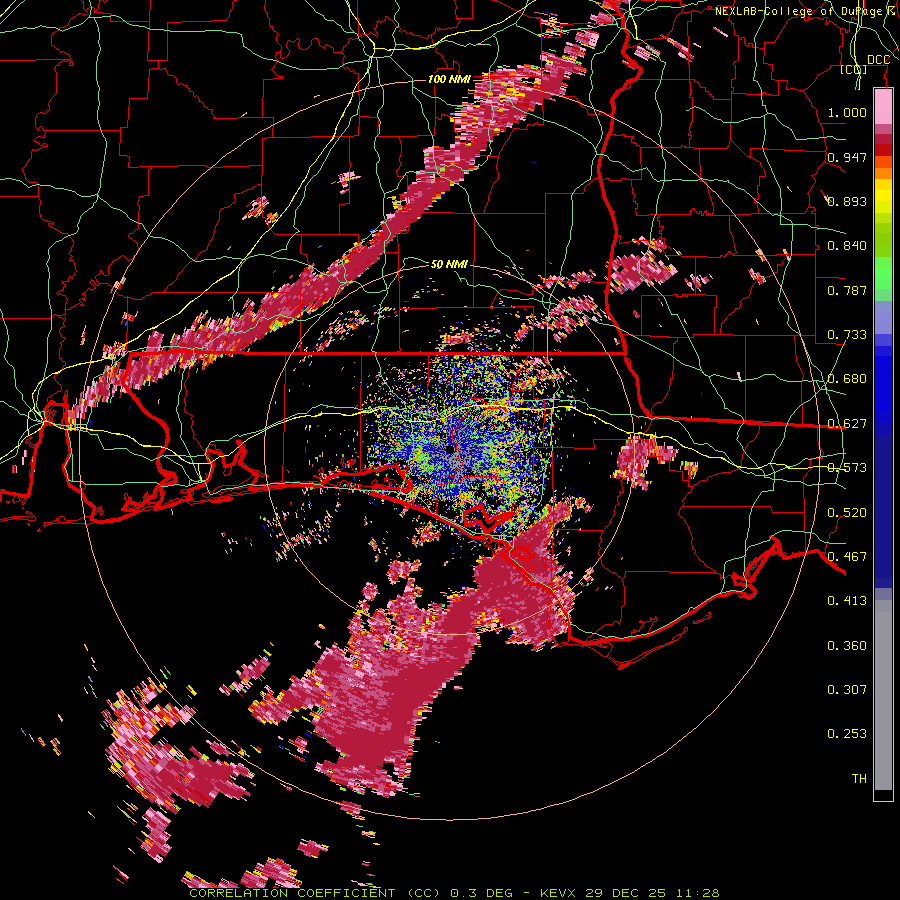The height and width of the screenshot is (900, 900).
Task: Click the black radar site dot at center
Action: pyautogui.click(x=451, y=449)
